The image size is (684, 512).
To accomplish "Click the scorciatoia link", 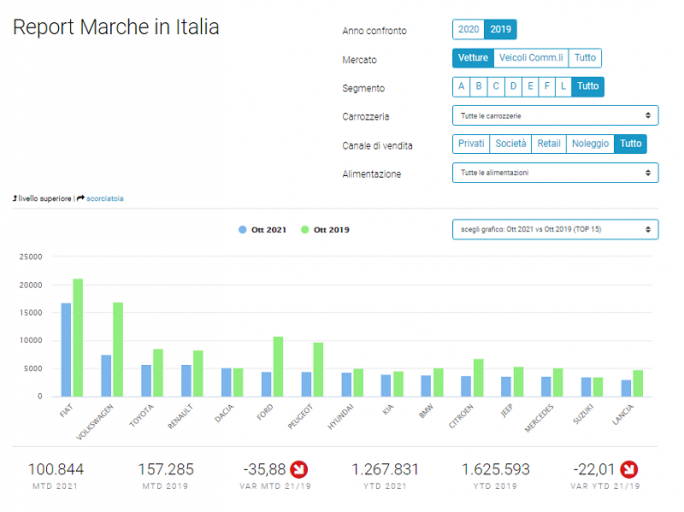I will 105,199.
